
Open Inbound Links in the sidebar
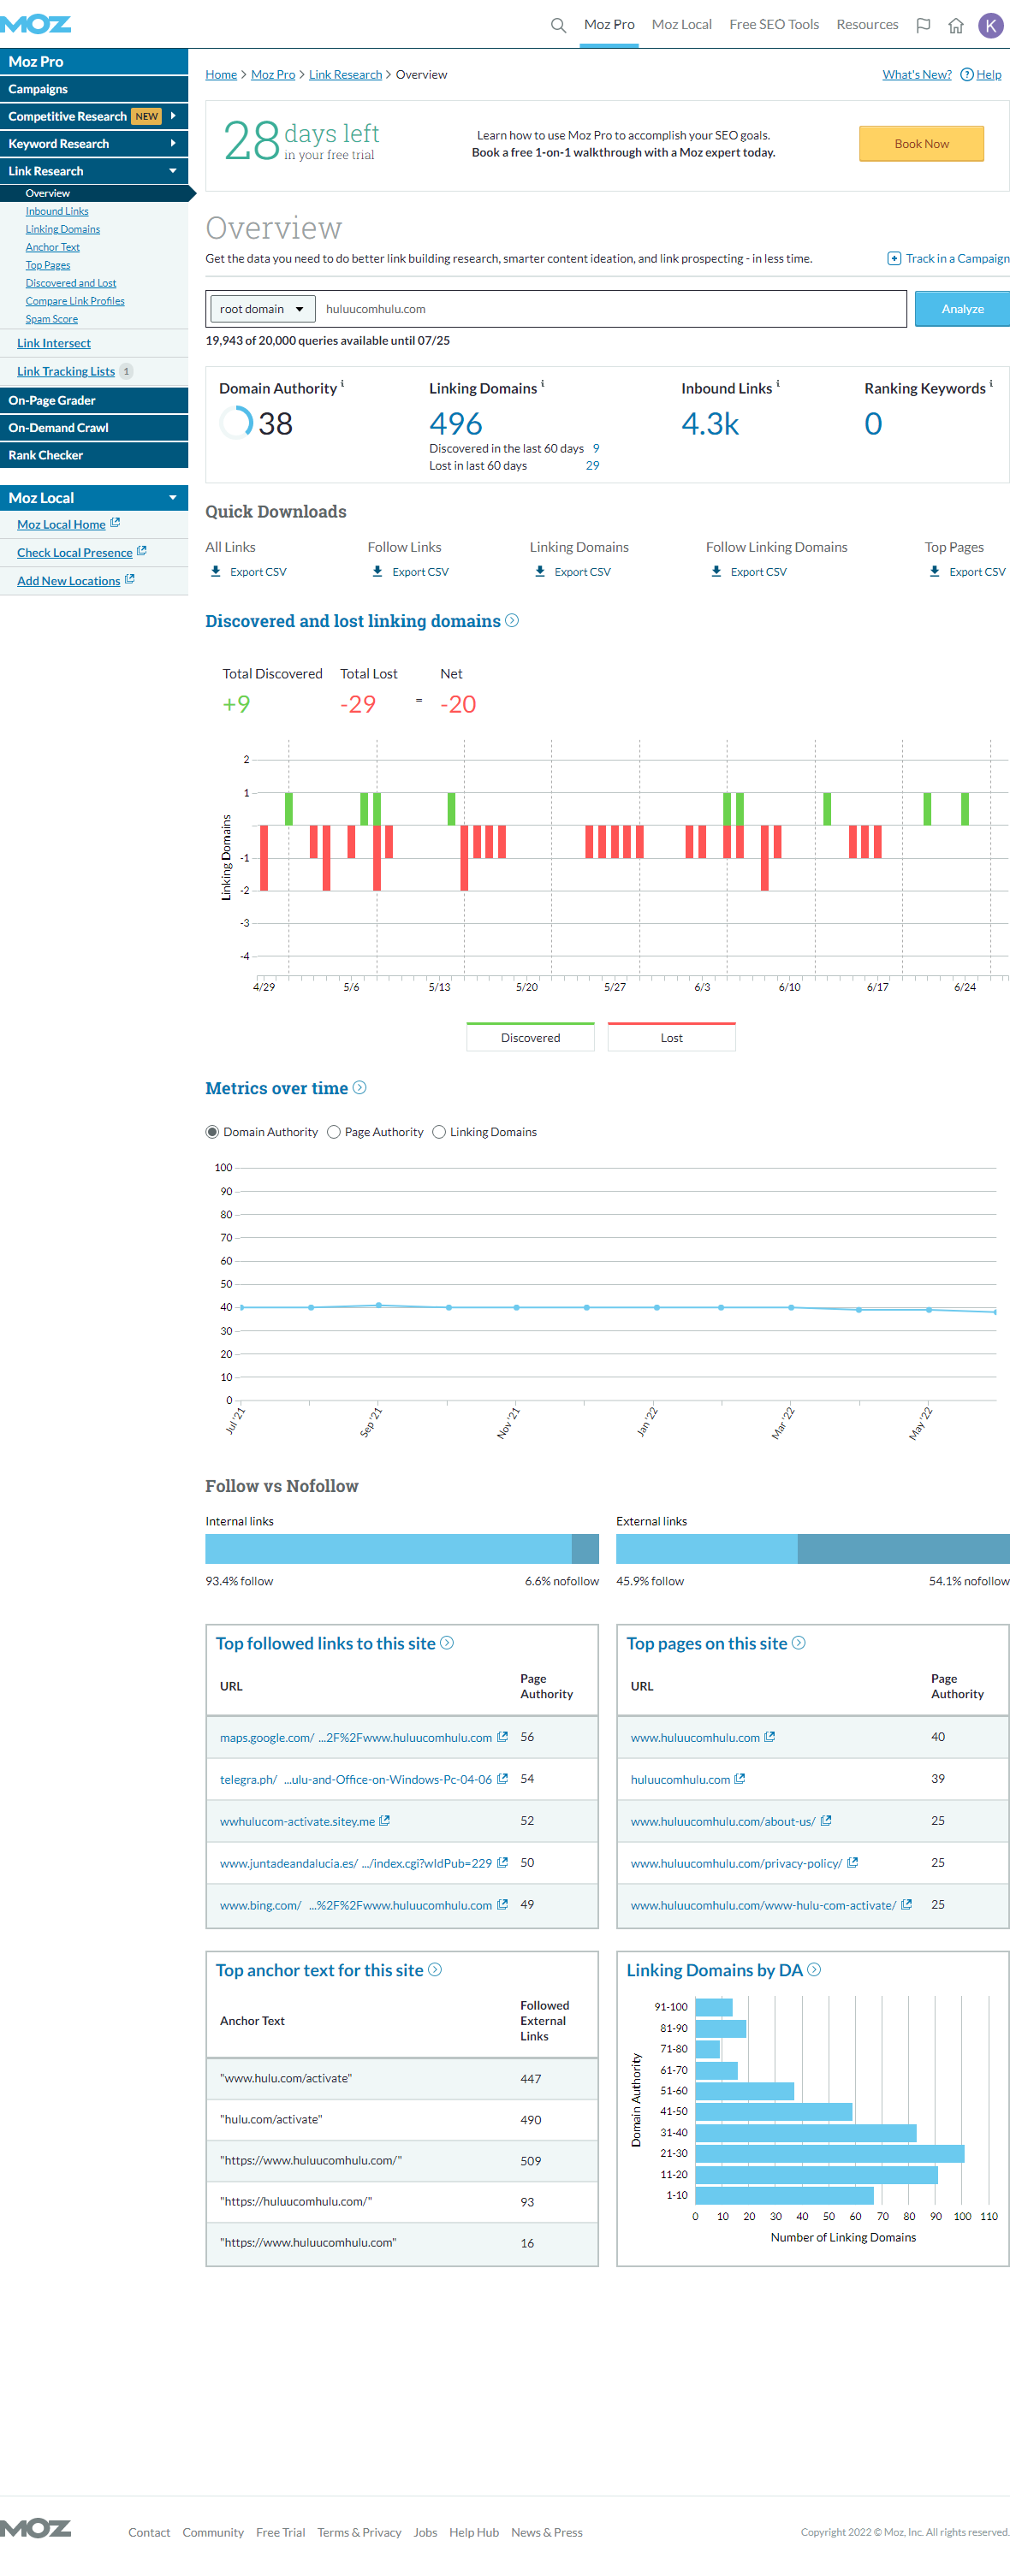[x=57, y=211]
